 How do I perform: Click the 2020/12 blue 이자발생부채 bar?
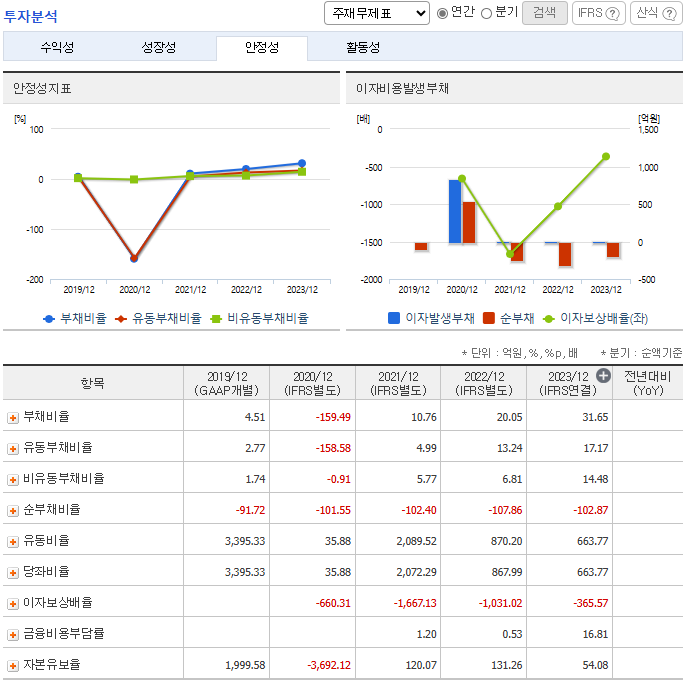(455, 211)
